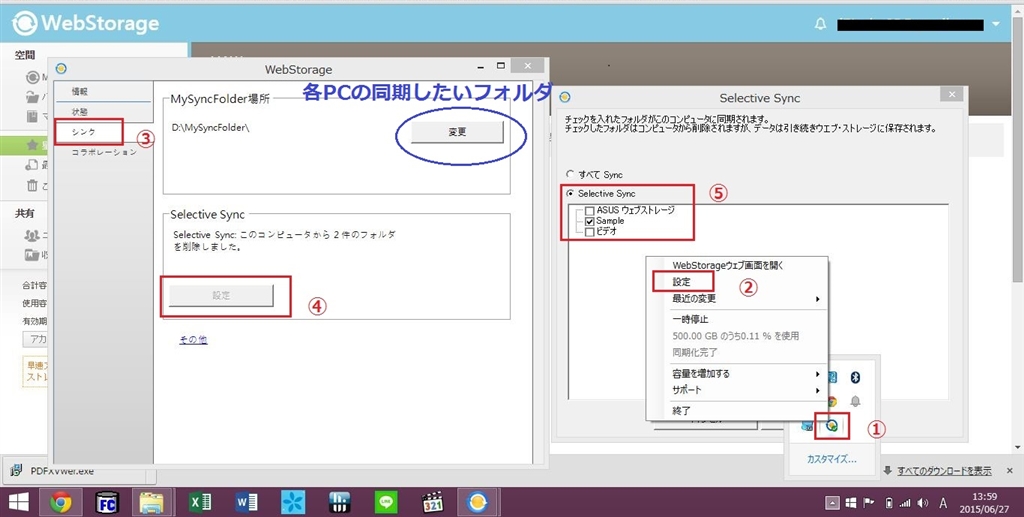Click the WebStorage settings window title icon

[61, 69]
